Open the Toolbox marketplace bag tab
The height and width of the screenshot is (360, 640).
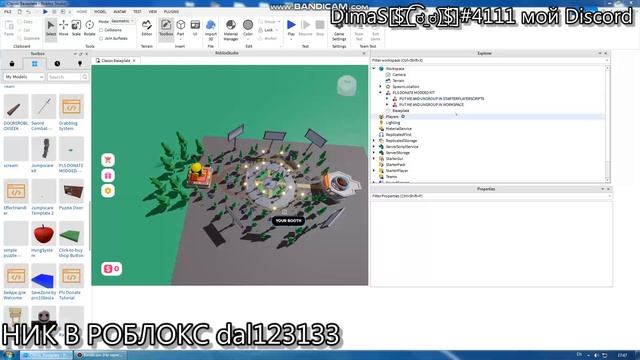[12, 64]
